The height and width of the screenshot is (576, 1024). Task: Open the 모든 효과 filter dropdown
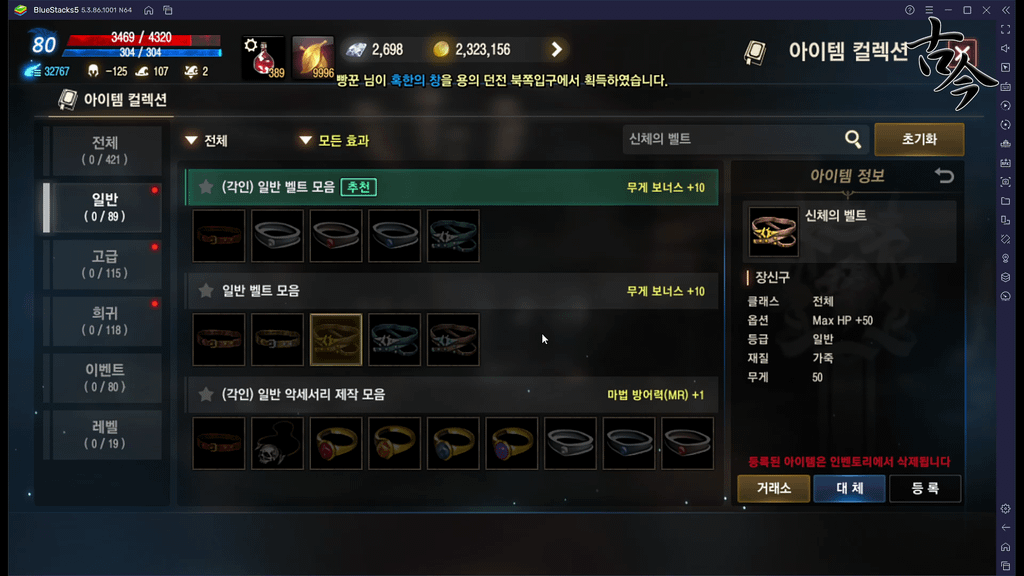click(x=334, y=140)
